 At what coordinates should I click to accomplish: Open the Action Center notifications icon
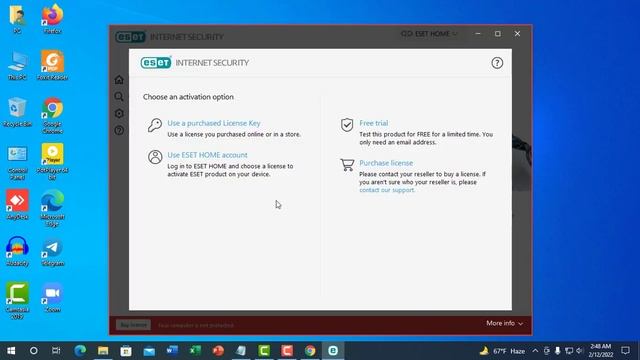625,351
